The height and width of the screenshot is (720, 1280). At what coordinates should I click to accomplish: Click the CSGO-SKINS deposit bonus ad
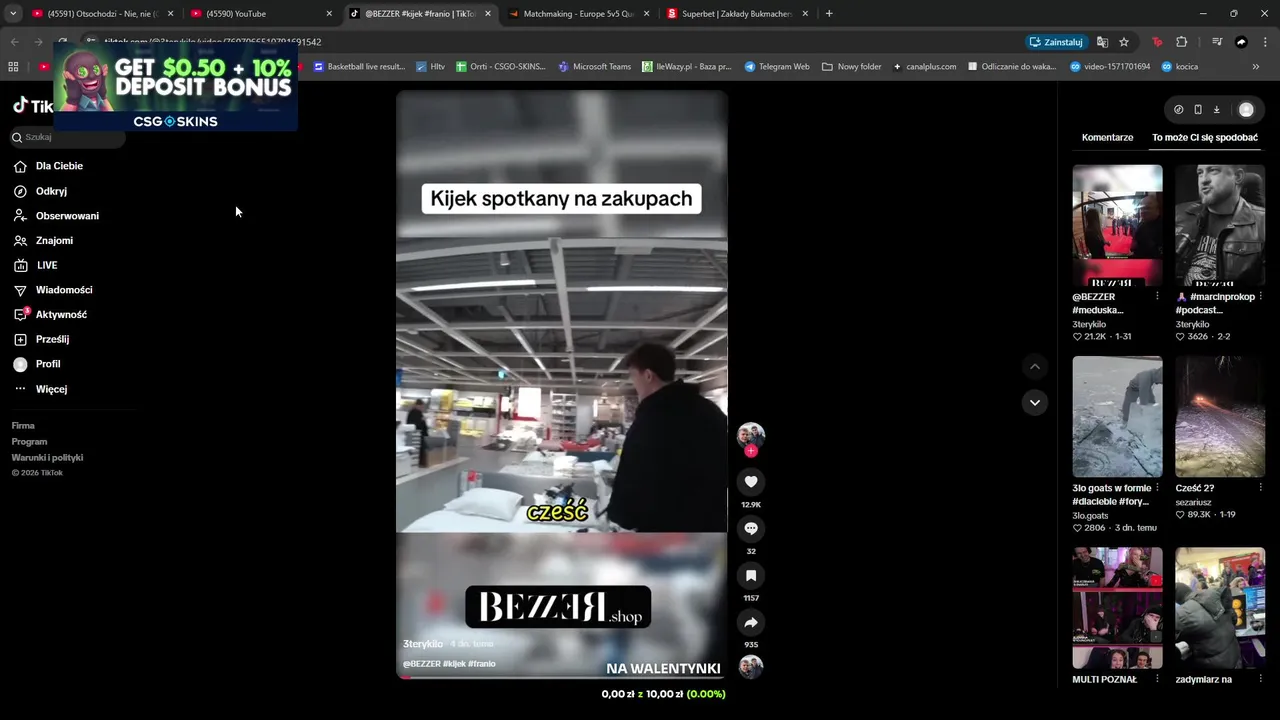point(176,87)
